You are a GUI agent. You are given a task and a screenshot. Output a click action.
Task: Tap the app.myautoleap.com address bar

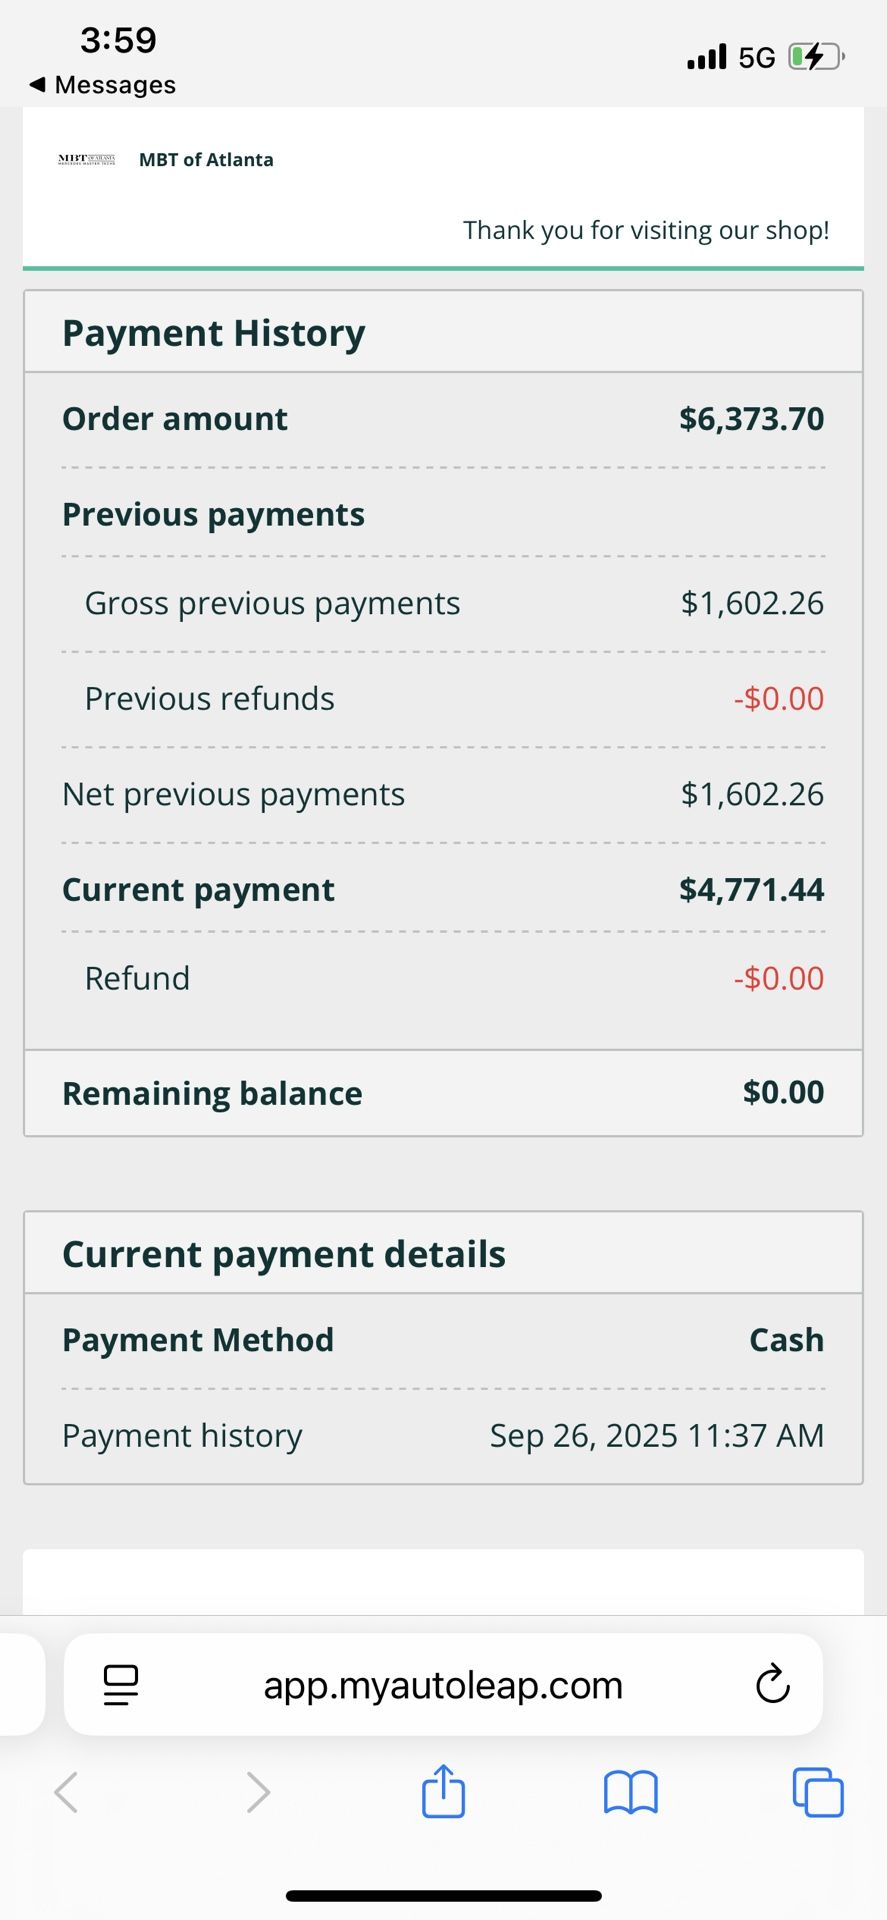tap(443, 1685)
